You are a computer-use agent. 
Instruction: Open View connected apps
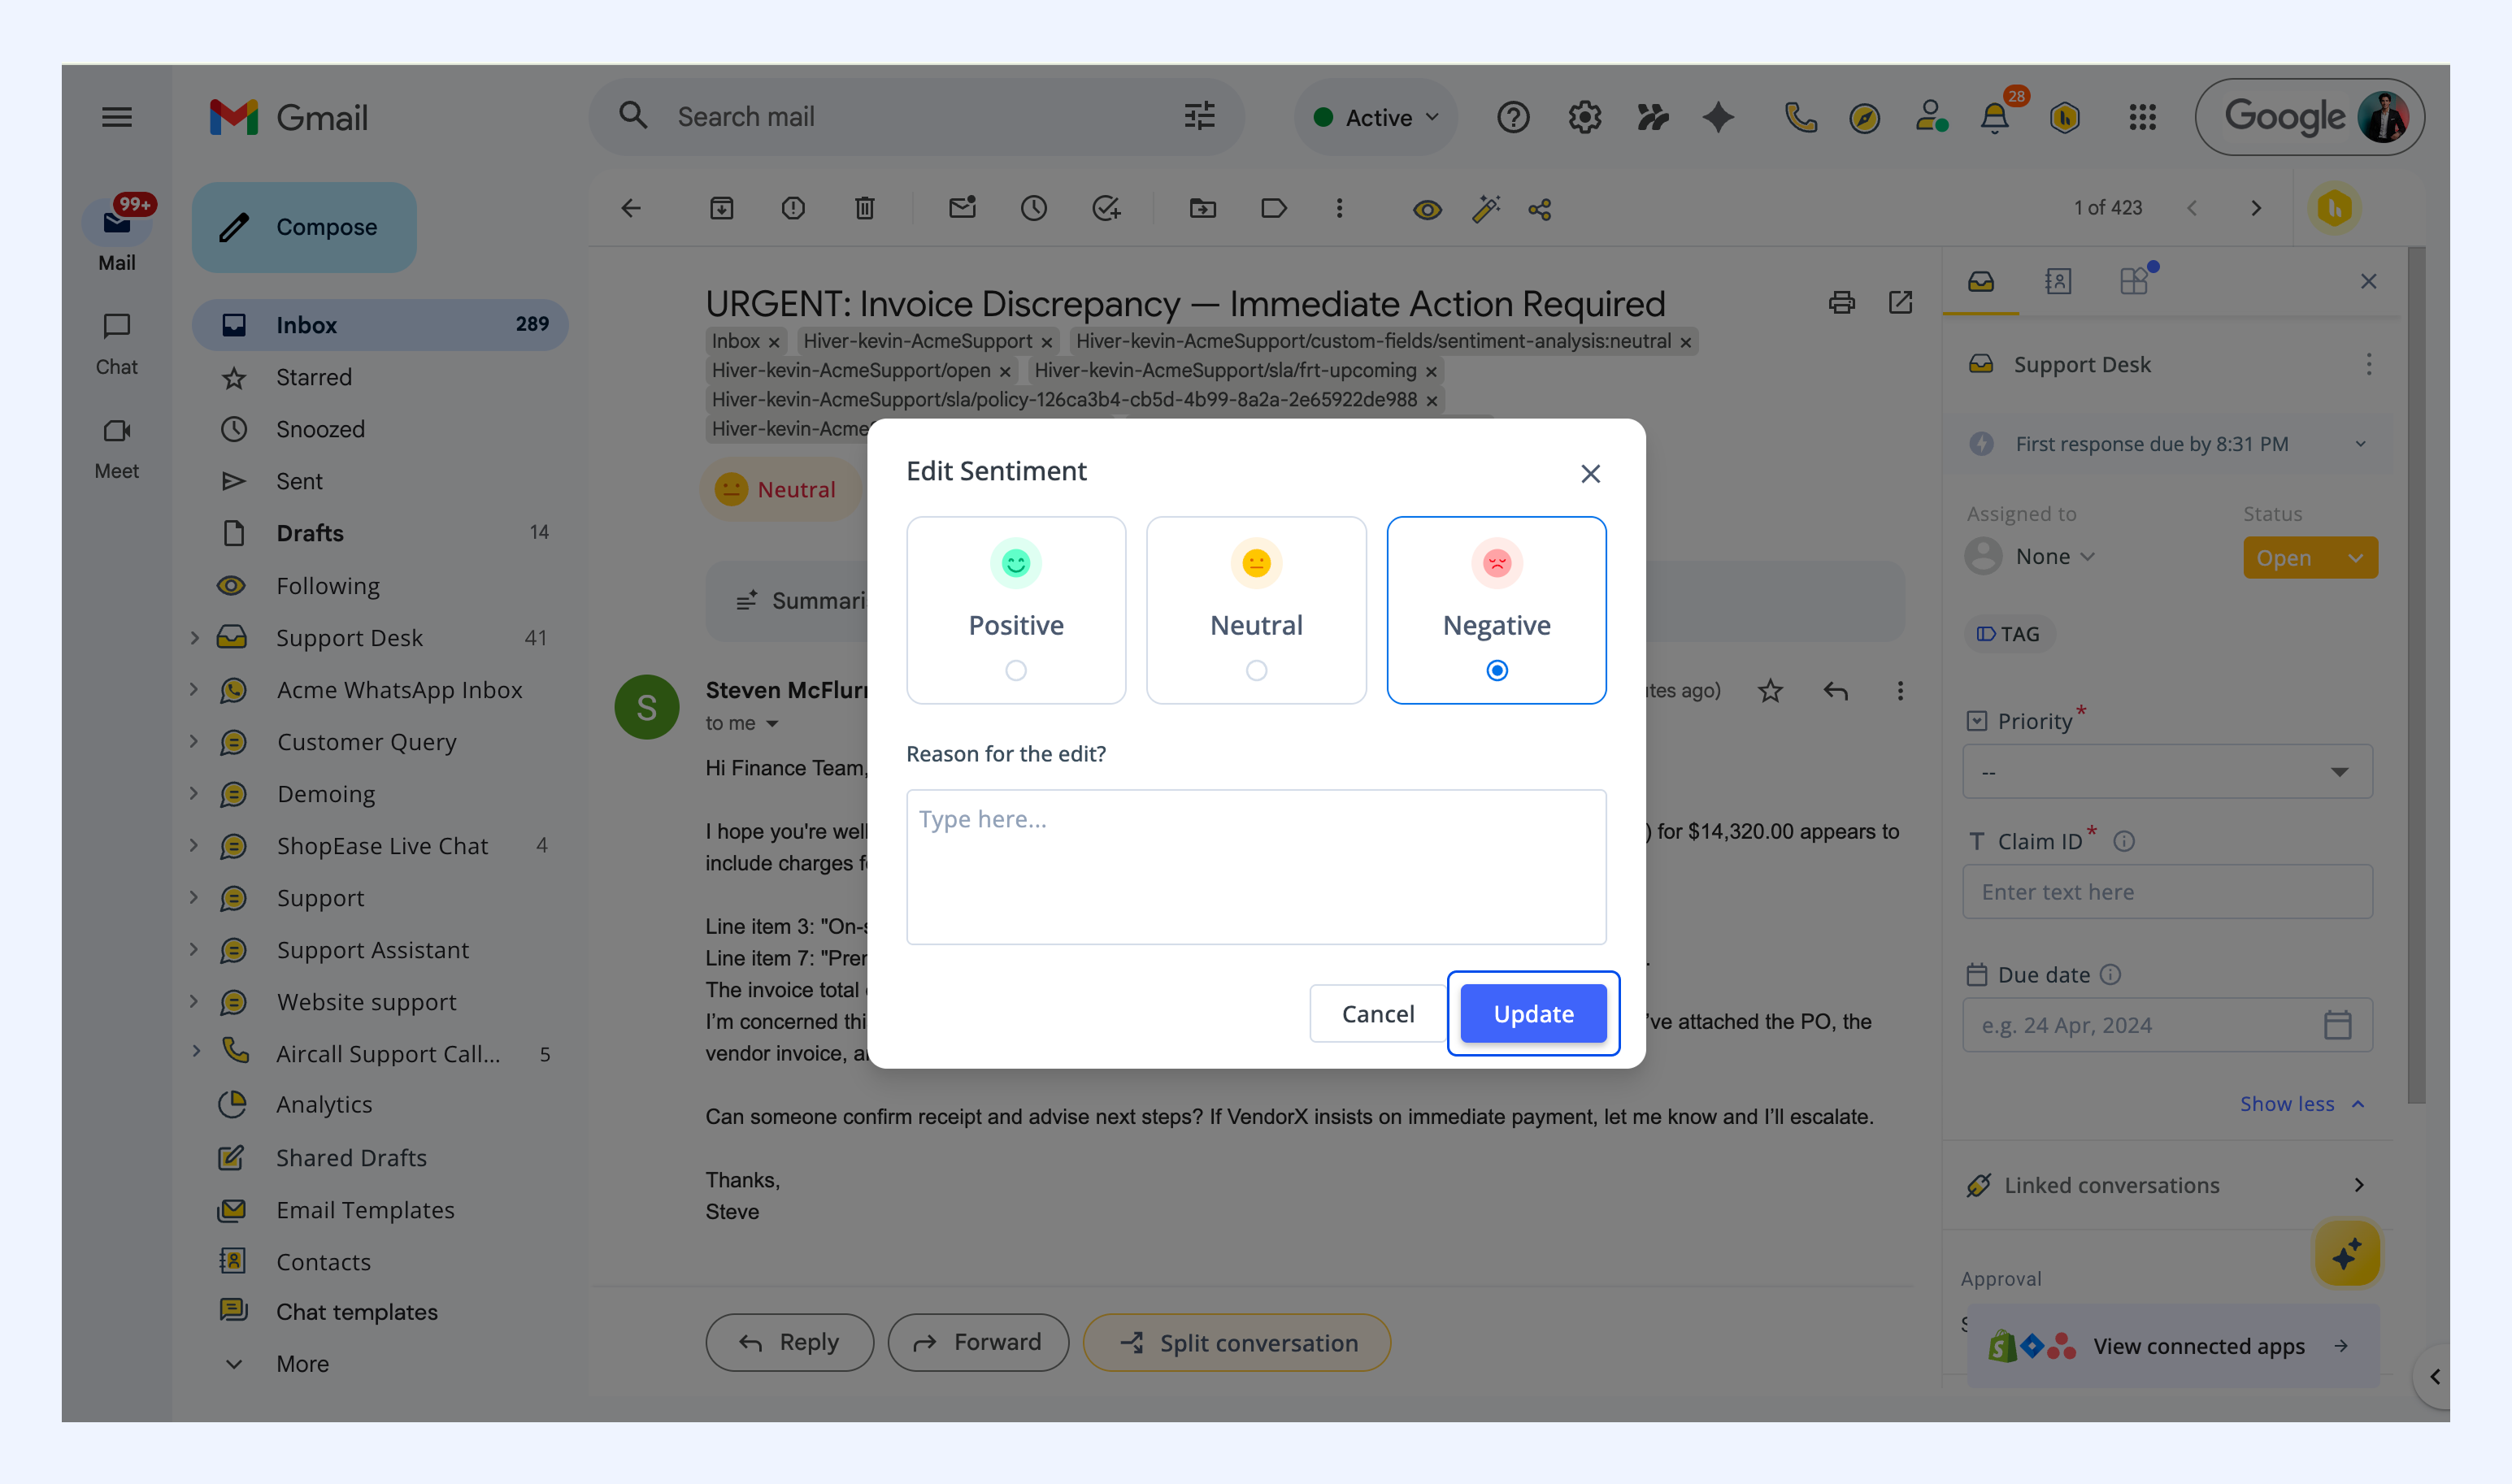[x=2172, y=1346]
